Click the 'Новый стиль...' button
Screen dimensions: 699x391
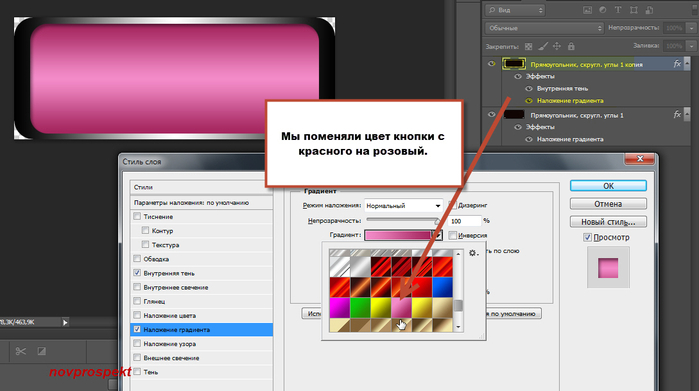pyautogui.click(x=608, y=222)
